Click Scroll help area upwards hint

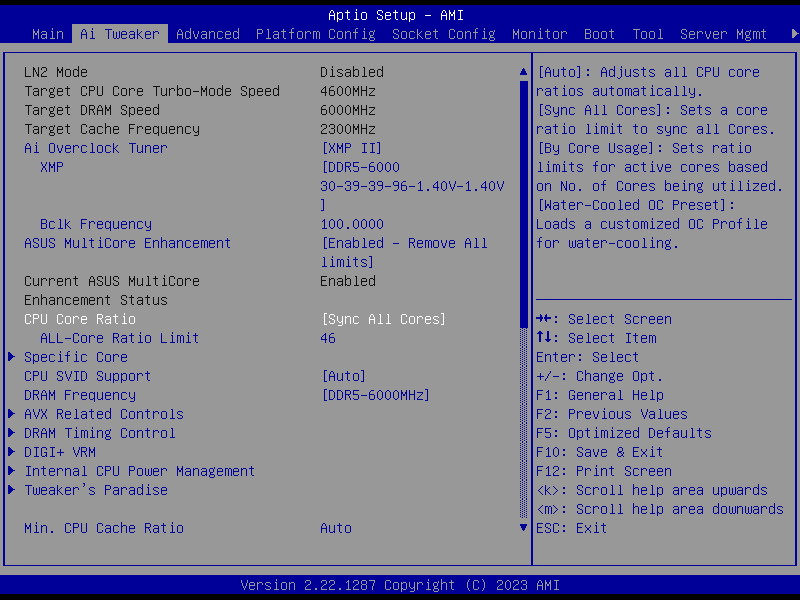click(x=652, y=490)
